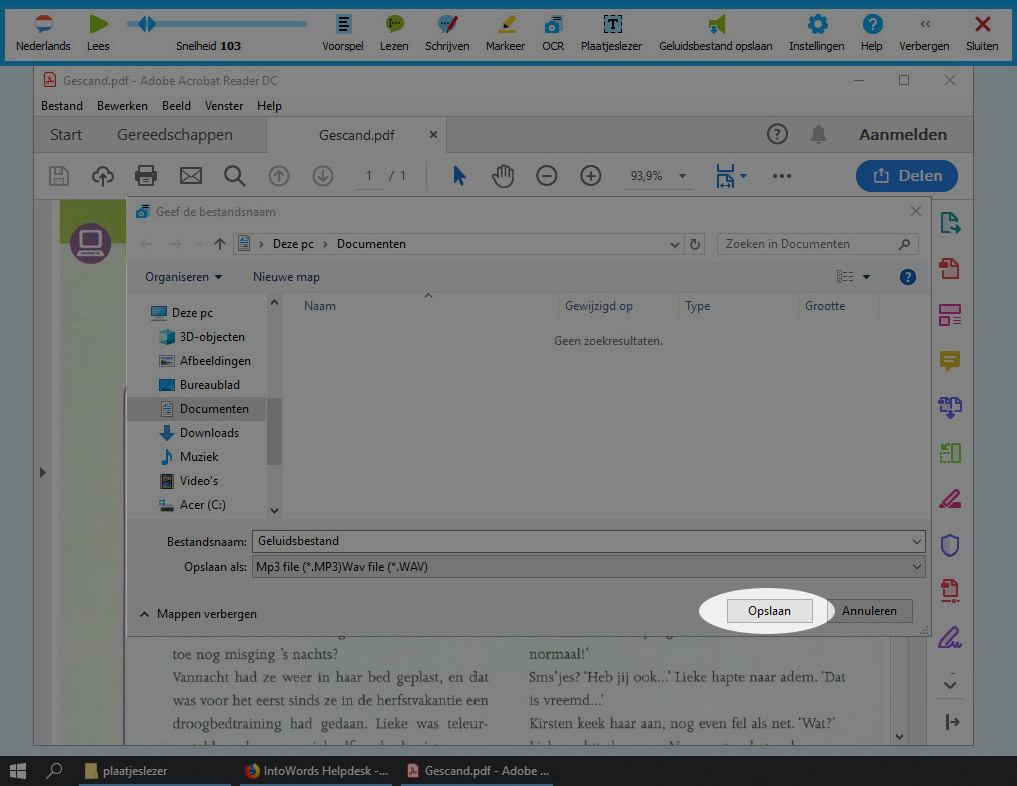Select the Downloads folder in sidebar
Viewport: 1017px width, 786px height.
coord(209,433)
